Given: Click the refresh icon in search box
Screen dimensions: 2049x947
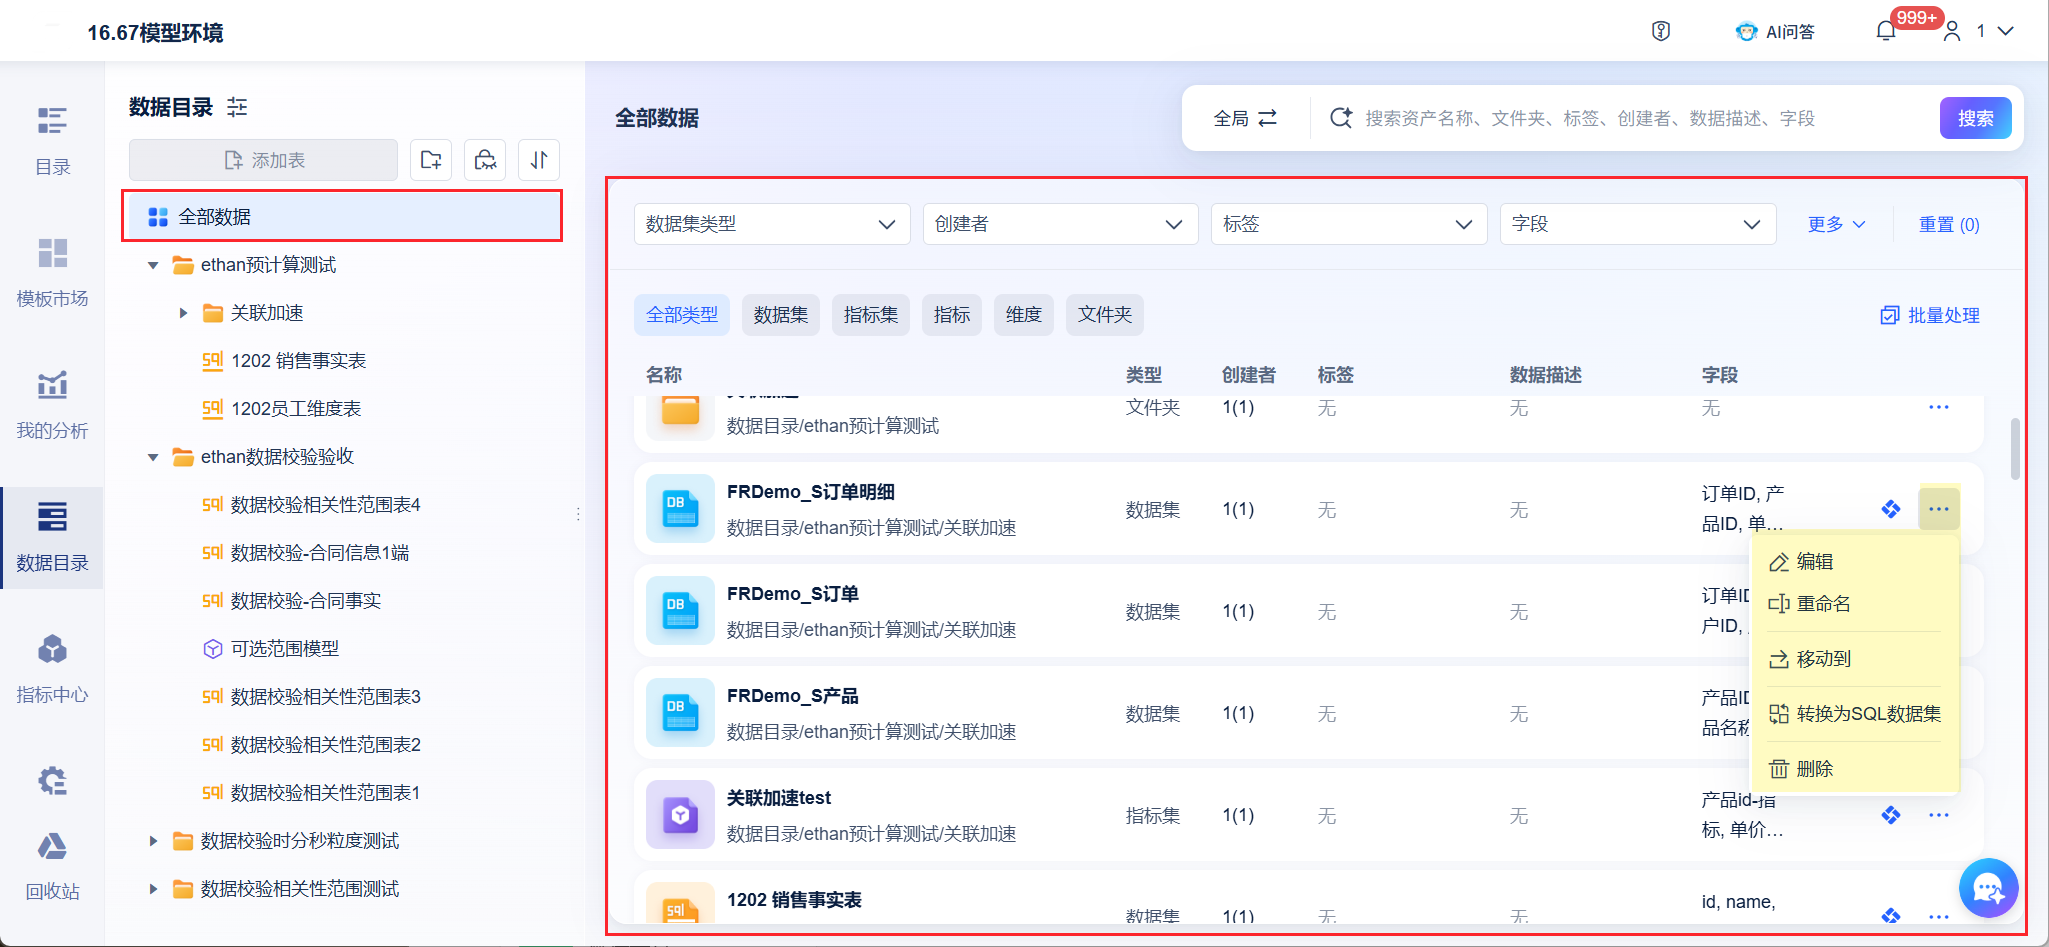Looking at the screenshot, I should 1340,118.
